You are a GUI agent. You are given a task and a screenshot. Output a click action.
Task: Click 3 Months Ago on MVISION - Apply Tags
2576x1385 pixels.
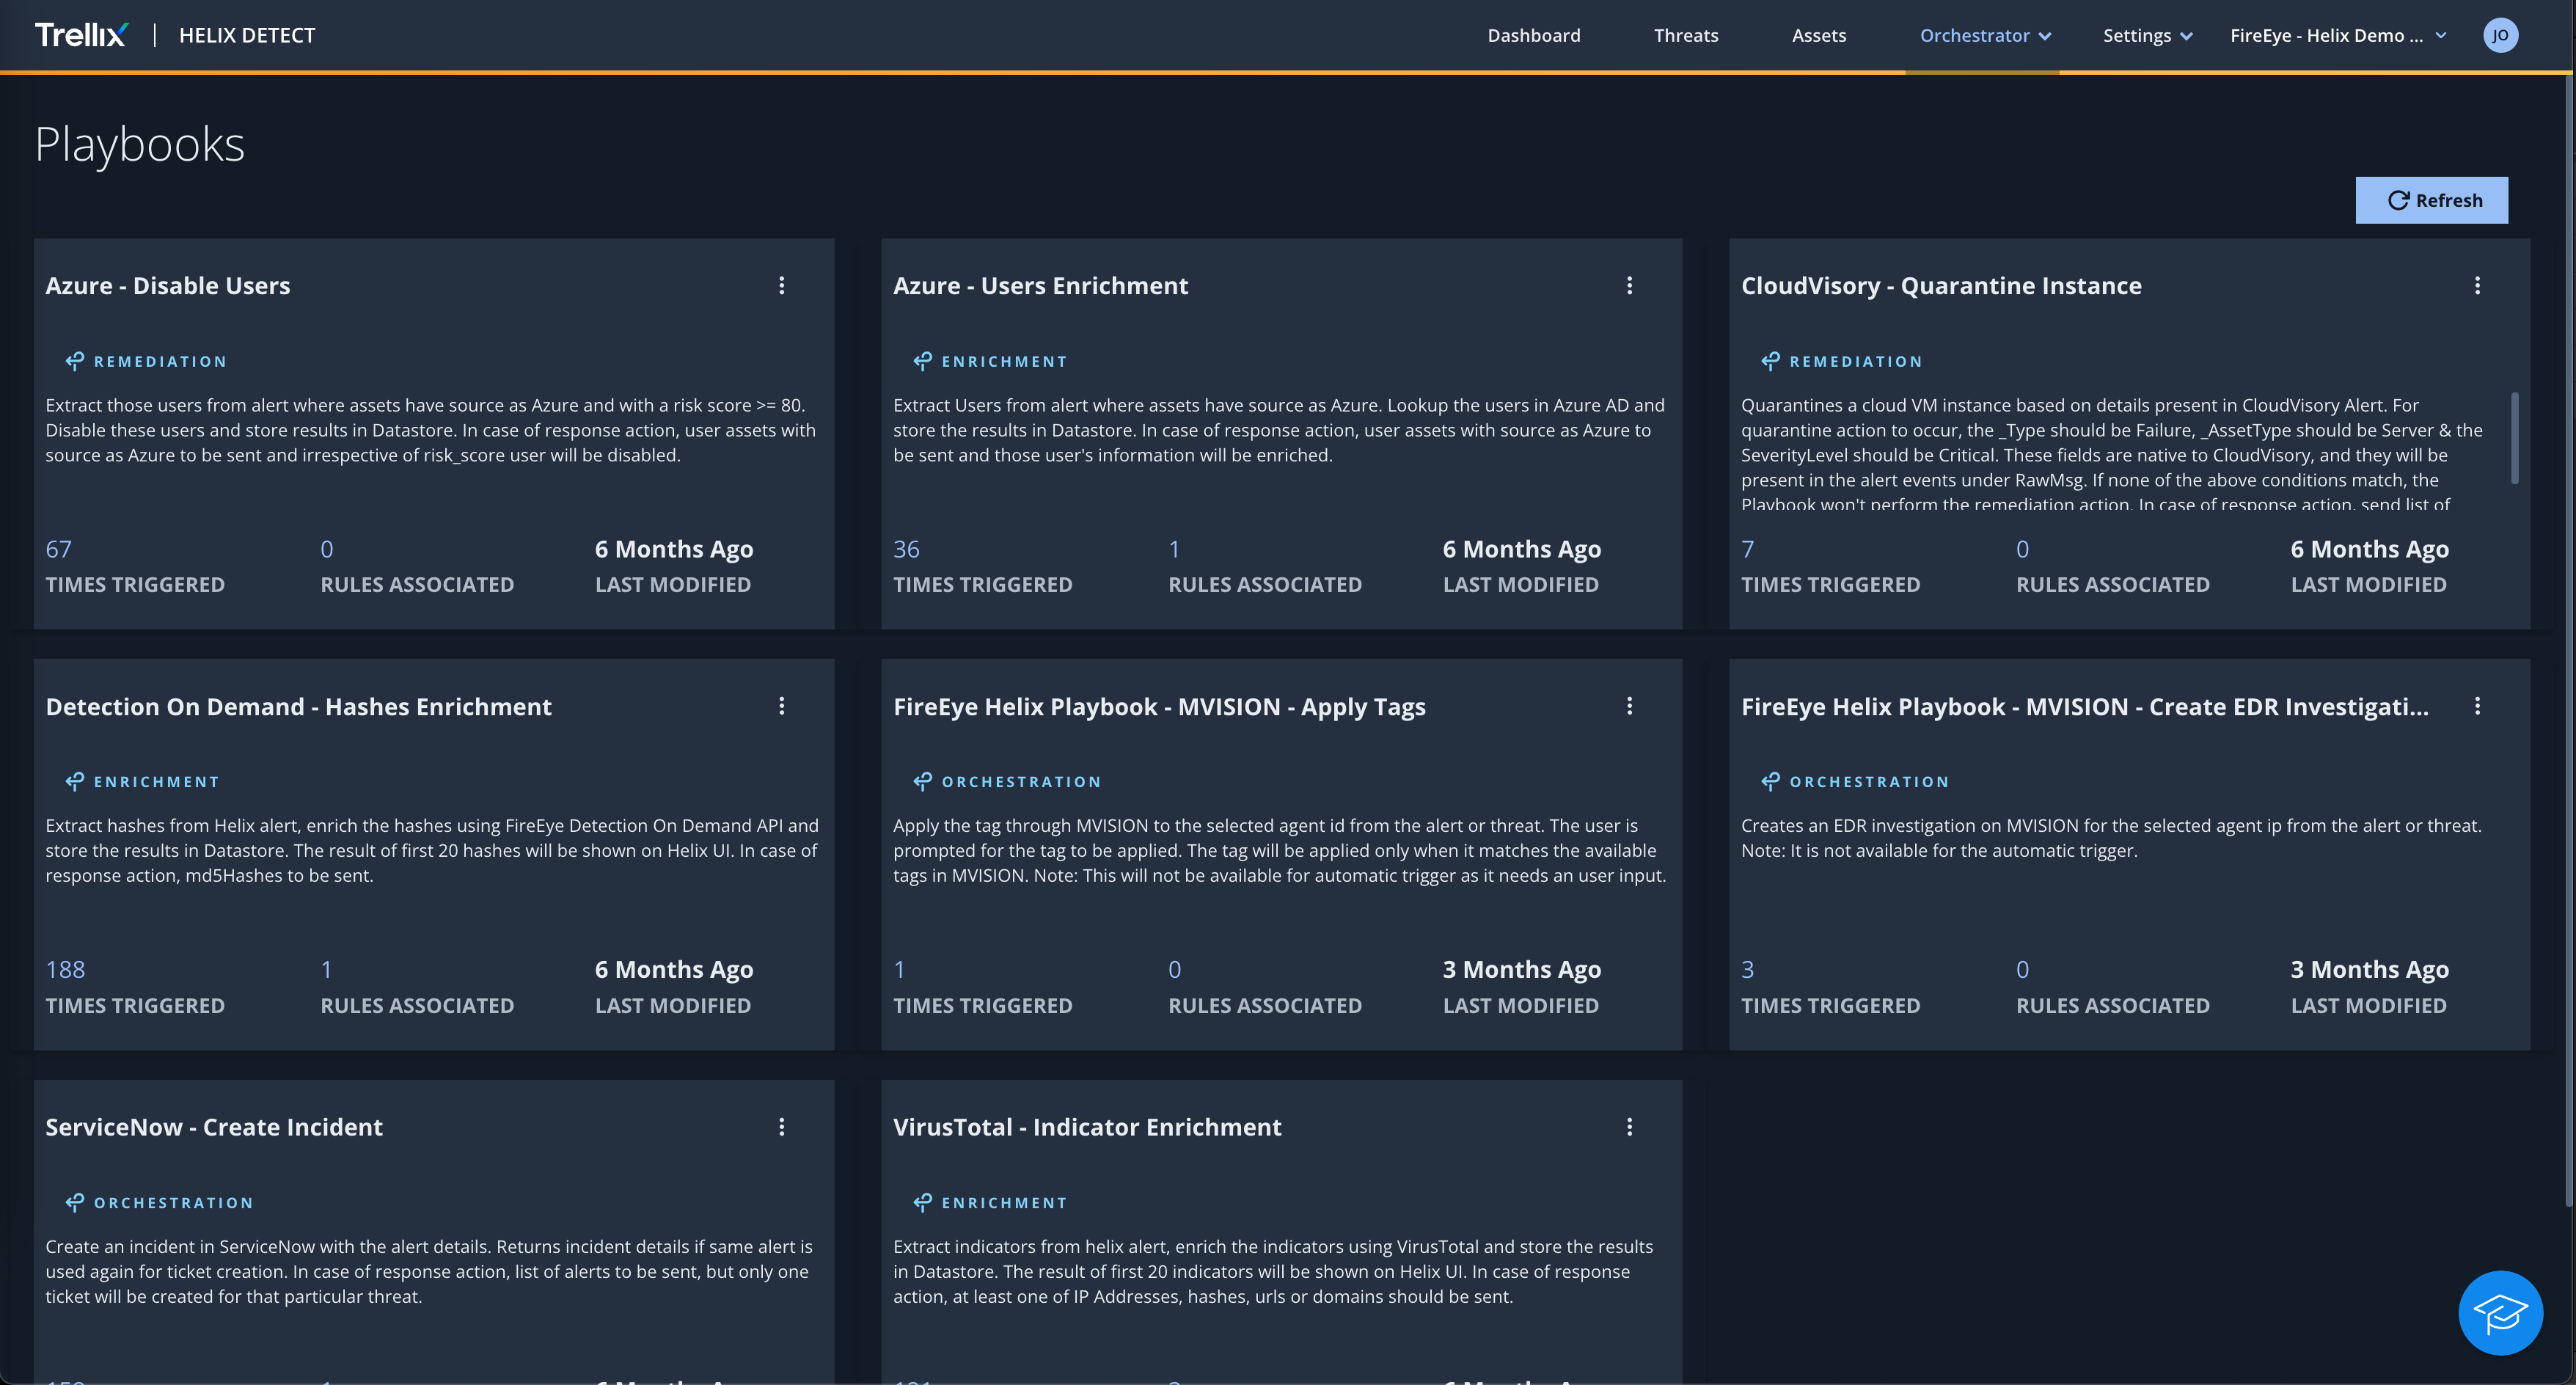click(x=1521, y=969)
